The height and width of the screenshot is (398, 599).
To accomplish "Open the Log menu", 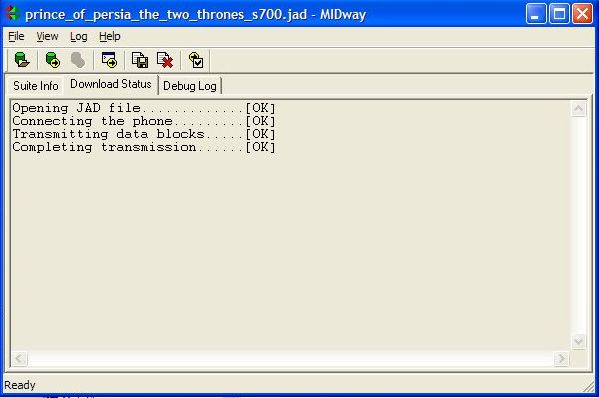I will pyautogui.click(x=79, y=36).
